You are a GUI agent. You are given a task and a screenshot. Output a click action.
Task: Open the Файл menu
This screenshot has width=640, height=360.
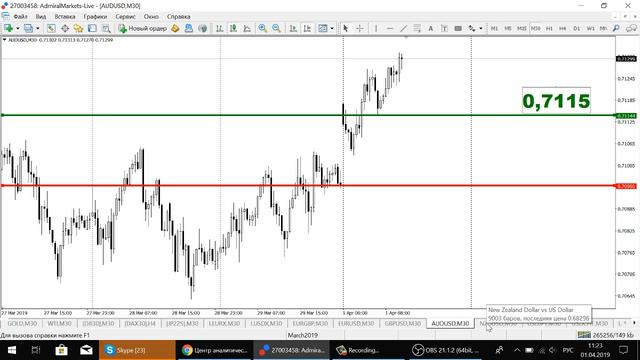20,17
